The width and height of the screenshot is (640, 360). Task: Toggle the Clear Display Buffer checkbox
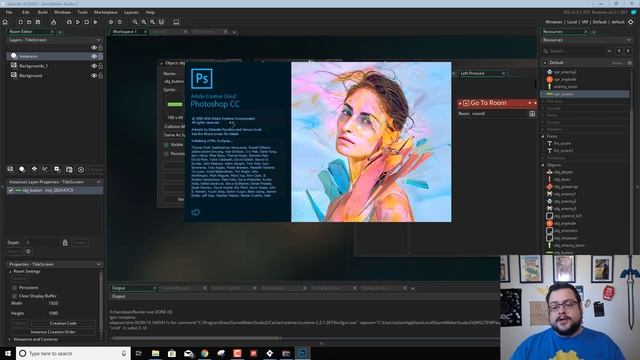click(14, 296)
